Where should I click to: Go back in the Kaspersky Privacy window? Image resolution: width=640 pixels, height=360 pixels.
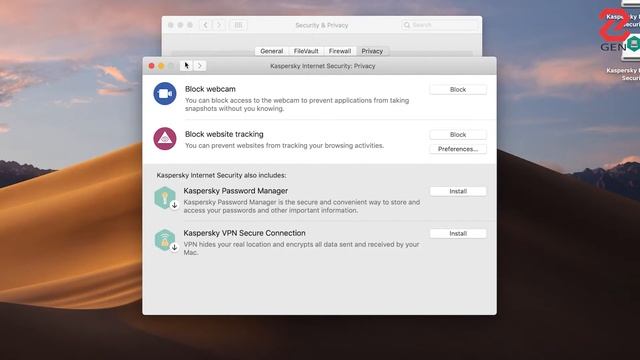[186, 66]
